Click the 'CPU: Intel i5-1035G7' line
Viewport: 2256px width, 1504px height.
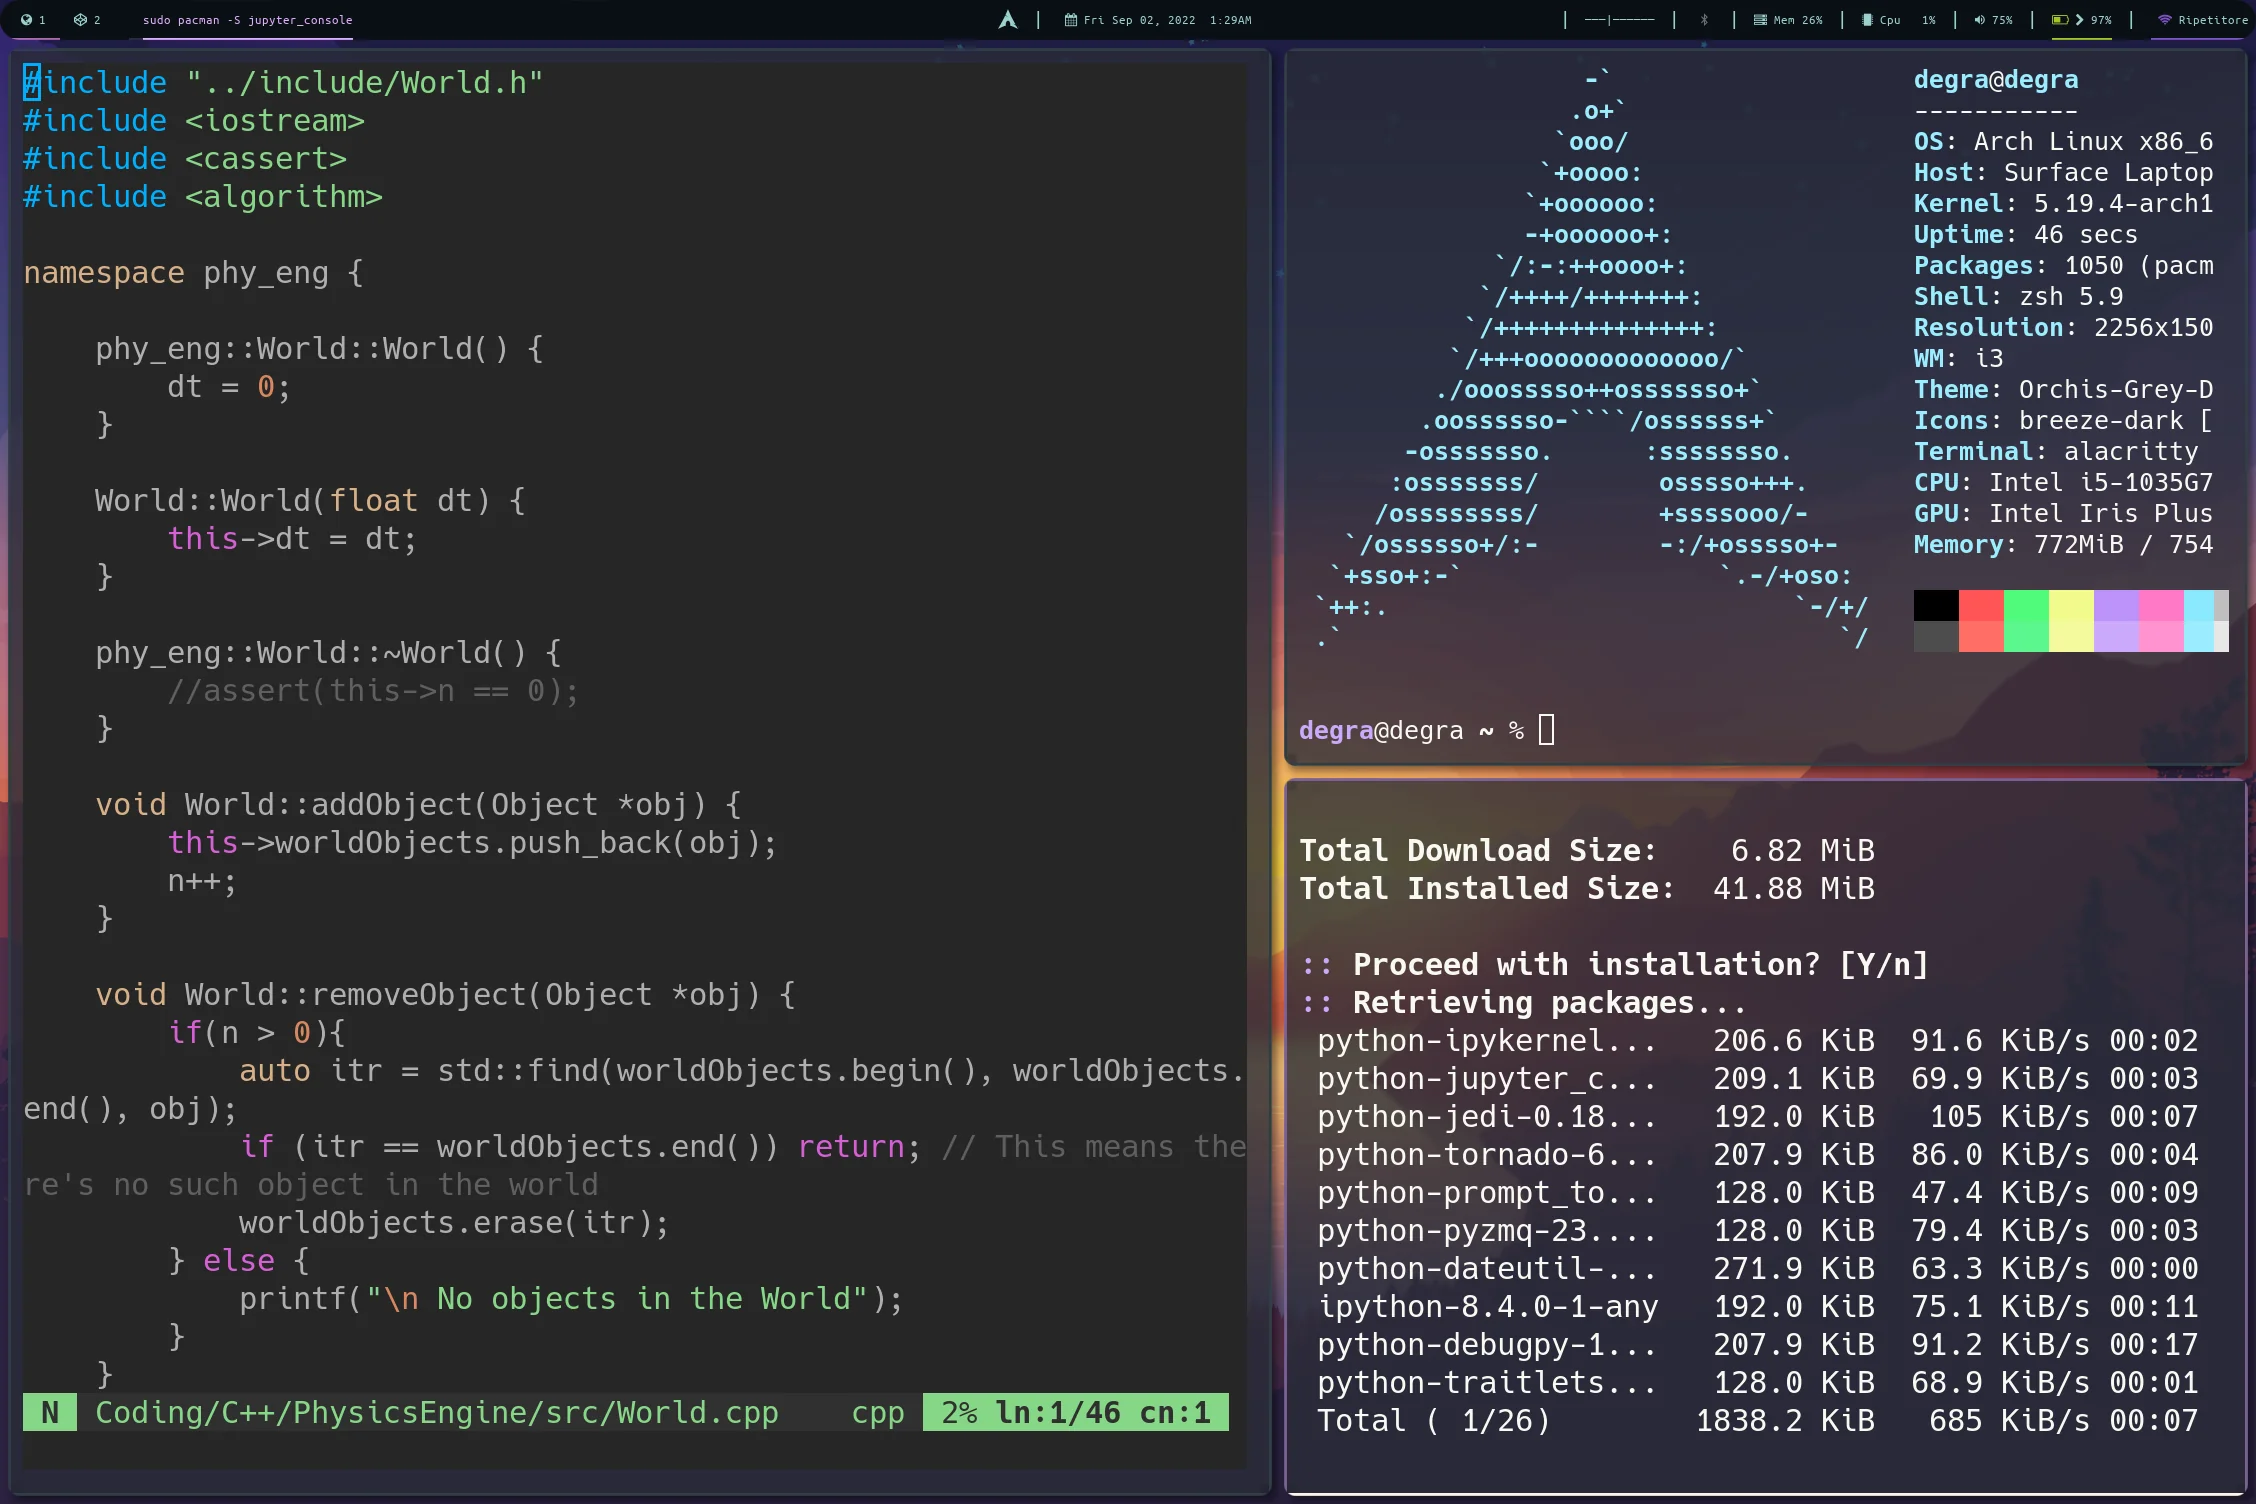(x=2063, y=482)
